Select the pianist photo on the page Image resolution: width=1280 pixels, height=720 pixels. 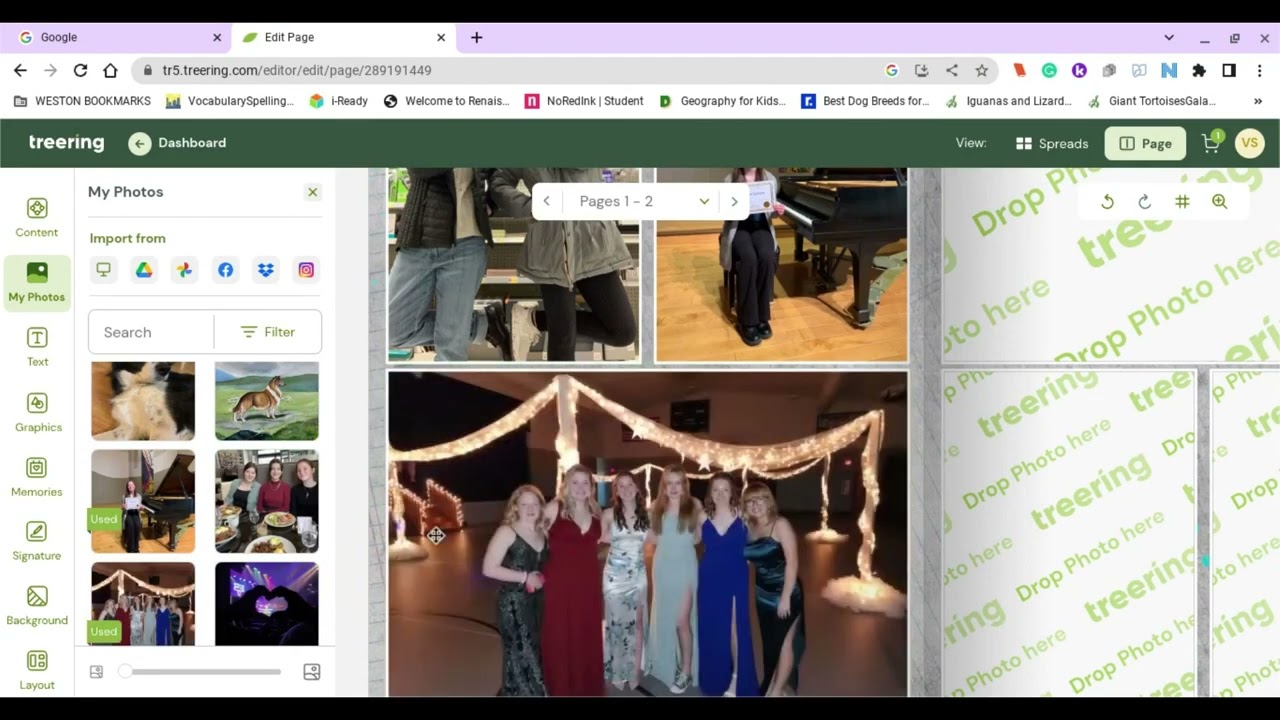[781, 264]
